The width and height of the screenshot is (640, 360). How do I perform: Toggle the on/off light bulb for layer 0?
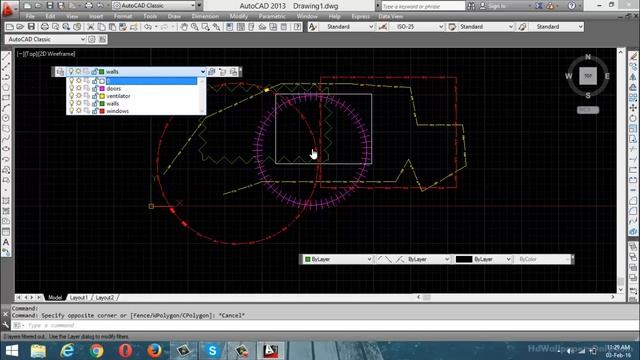71,81
